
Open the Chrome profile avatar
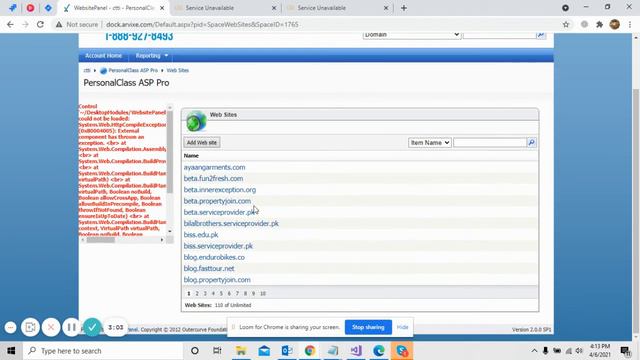pyautogui.click(x=615, y=24)
